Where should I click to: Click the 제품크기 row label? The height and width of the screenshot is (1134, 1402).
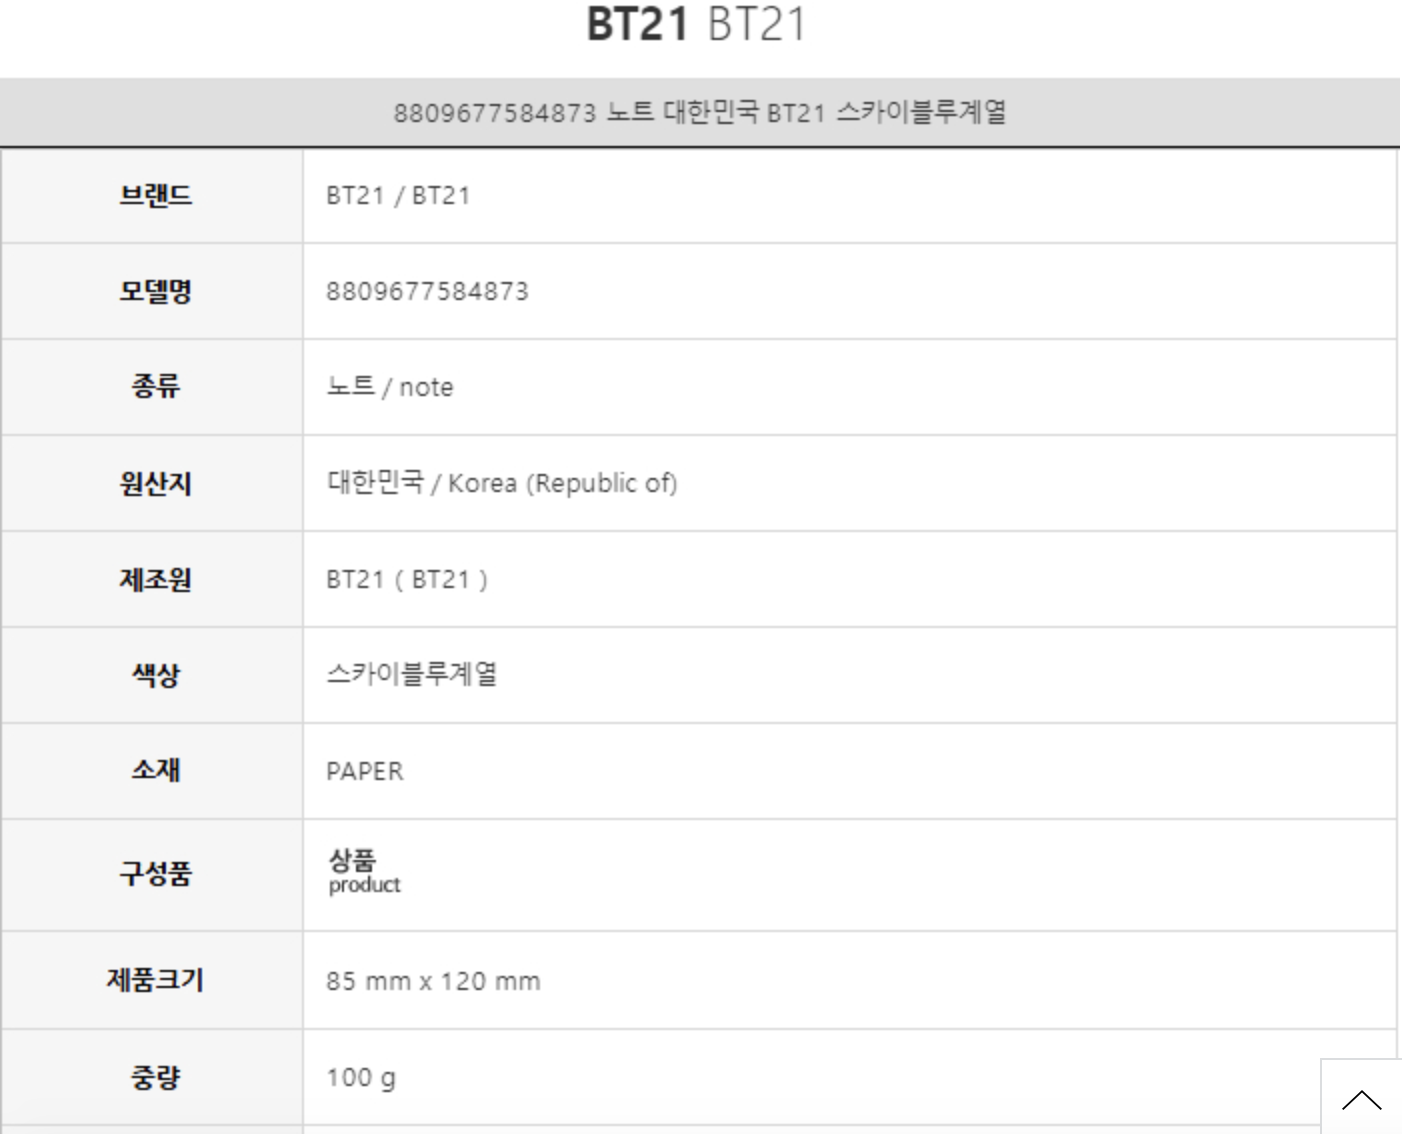pos(155,979)
